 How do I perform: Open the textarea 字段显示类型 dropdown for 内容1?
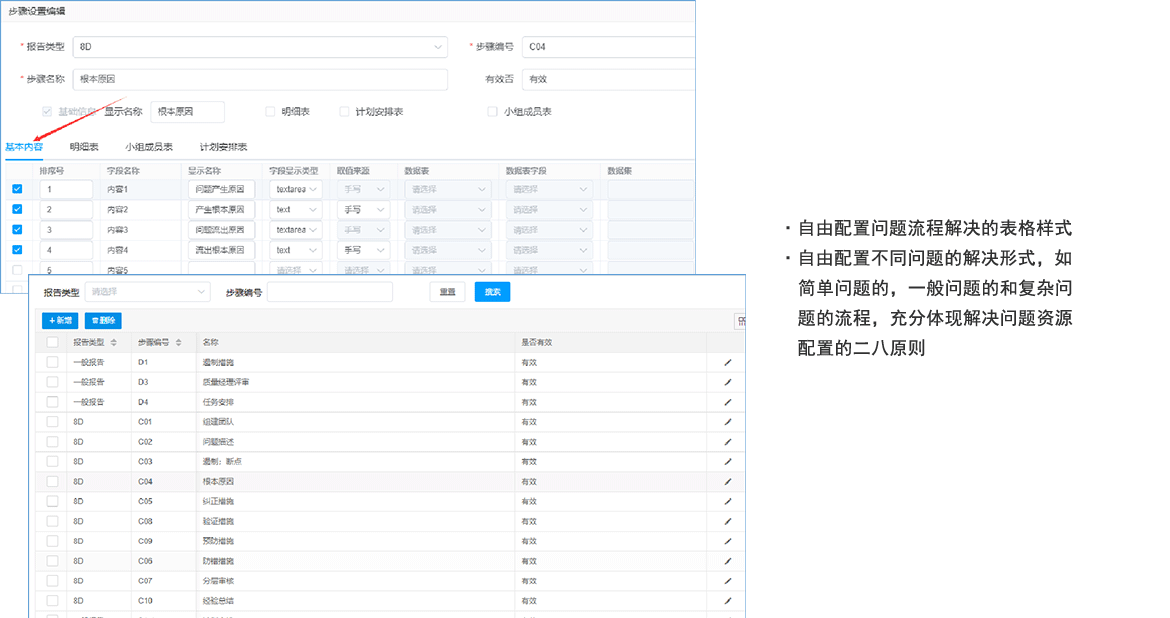296,189
